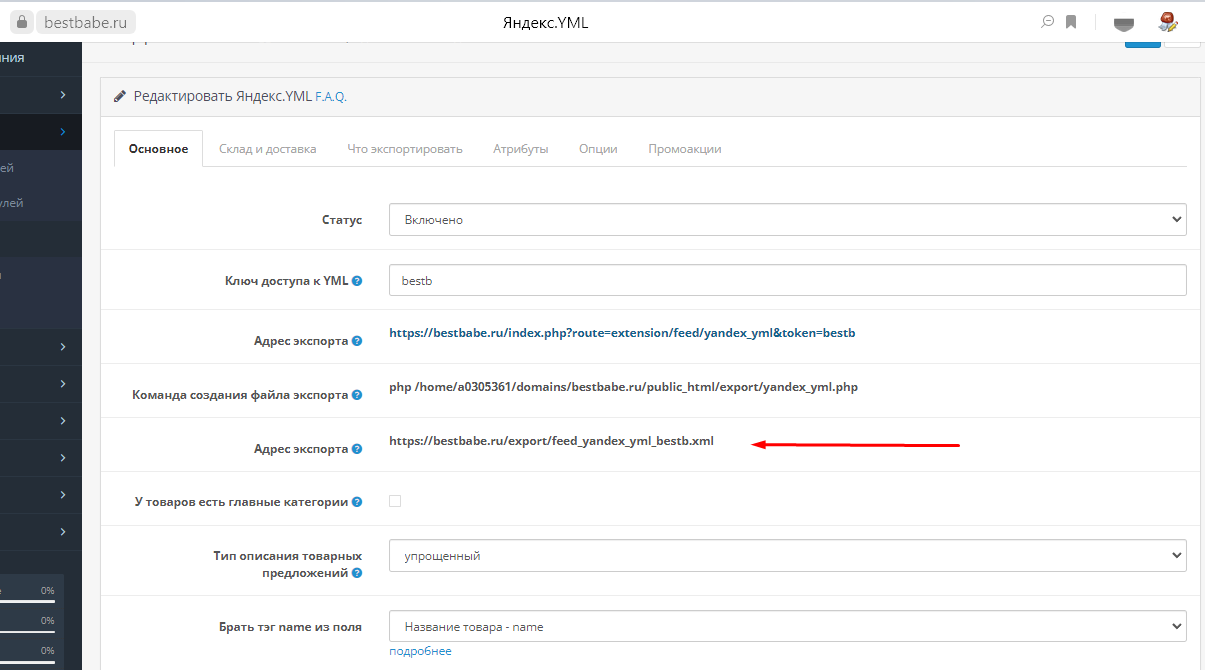
Task: Click the gray shield extension icon
Action: click(x=1124, y=23)
